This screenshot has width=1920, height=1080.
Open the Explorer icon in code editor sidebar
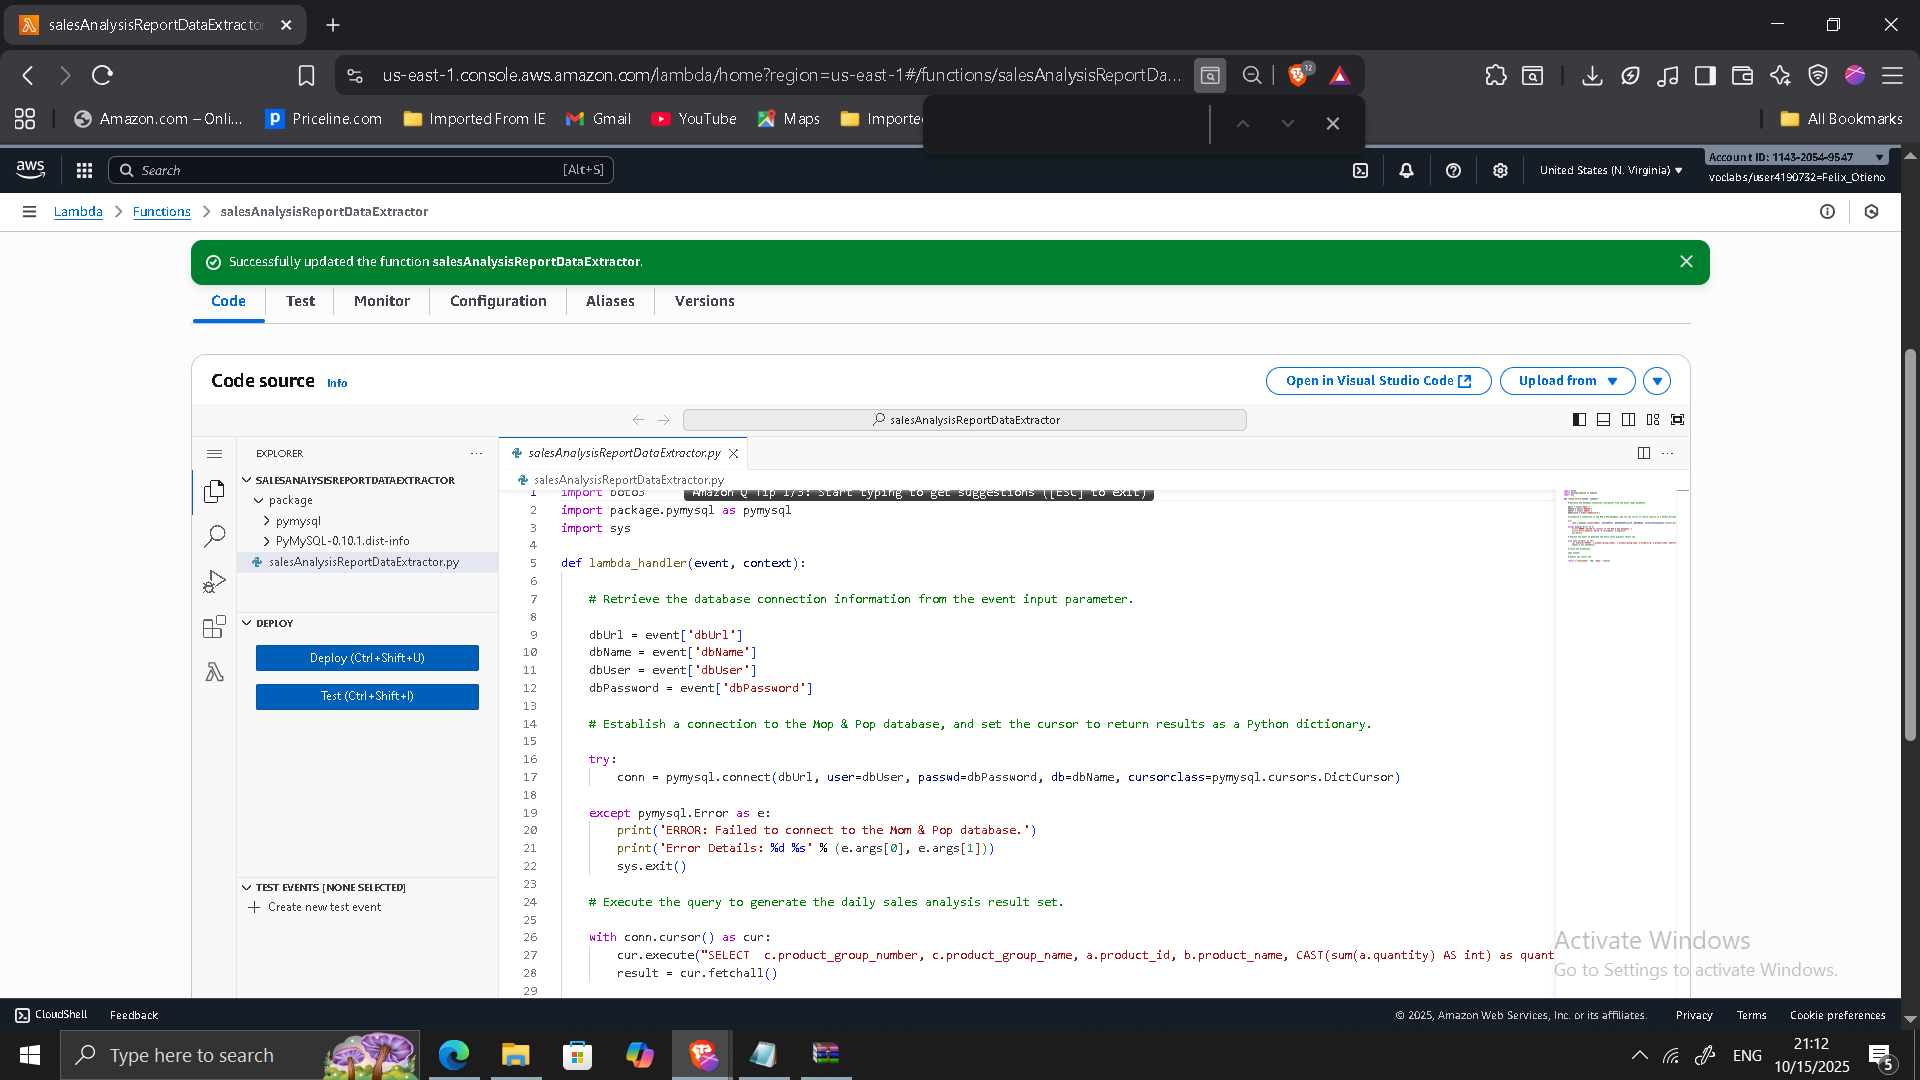pyautogui.click(x=215, y=491)
